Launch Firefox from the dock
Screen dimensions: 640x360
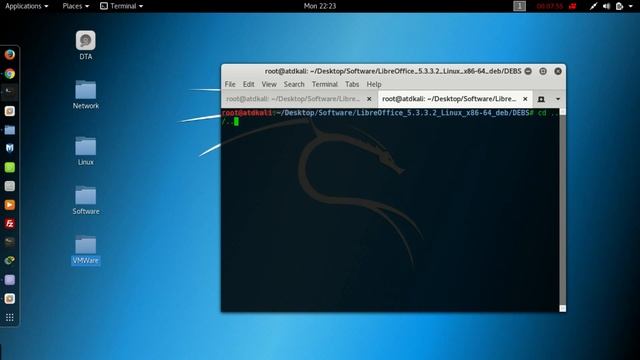[x=10, y=54]
